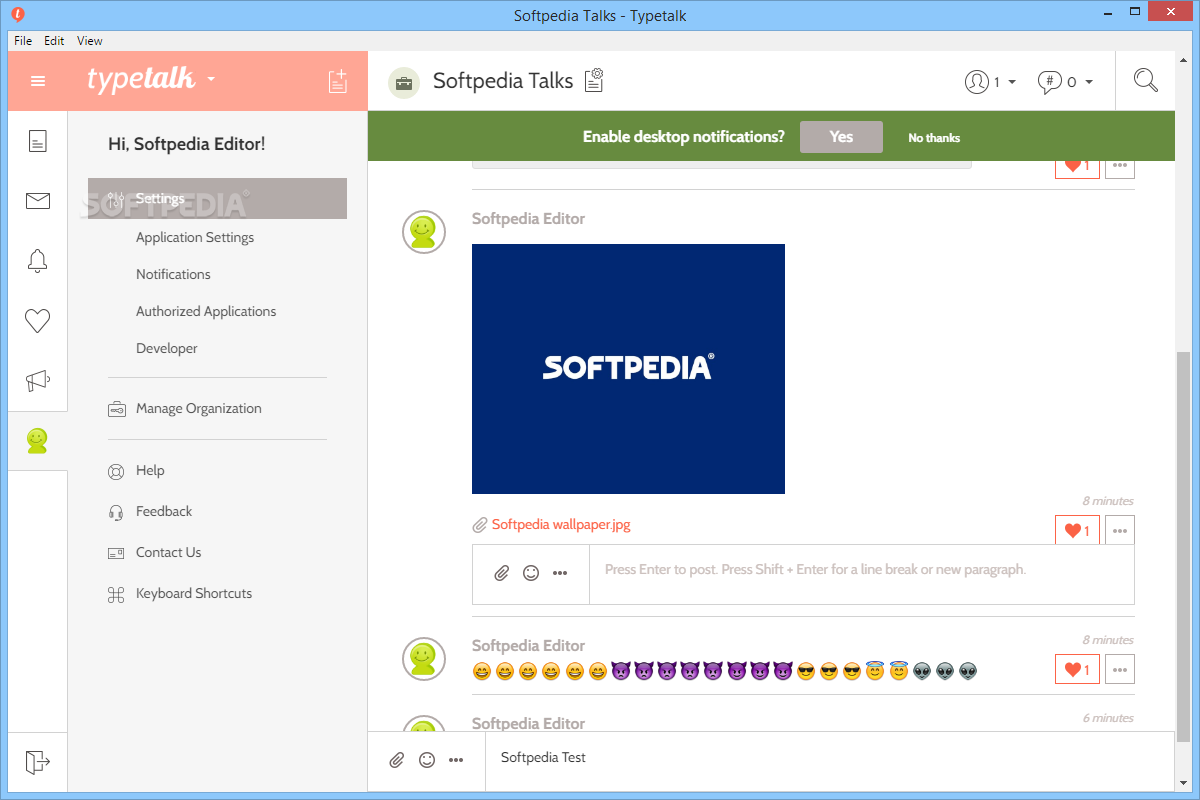The height and width of the screenshot is (800, 1200).
Task: Open the Notifications settings entry
Action: pyautogui.click(x=173, y=274)
